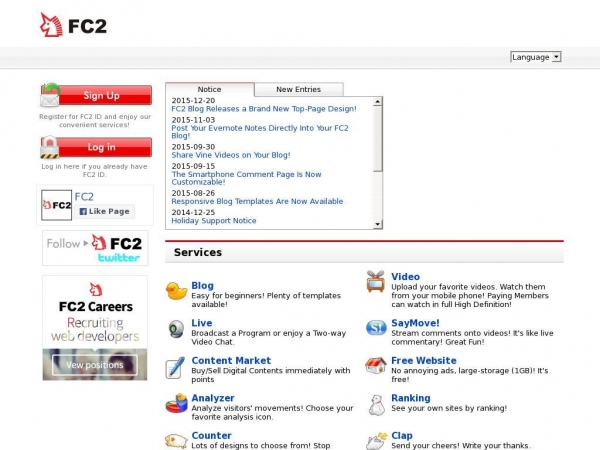Viewport: 600px width, 450px height.
Task: Open the Language dropdown
Action: tap(535, 57)
